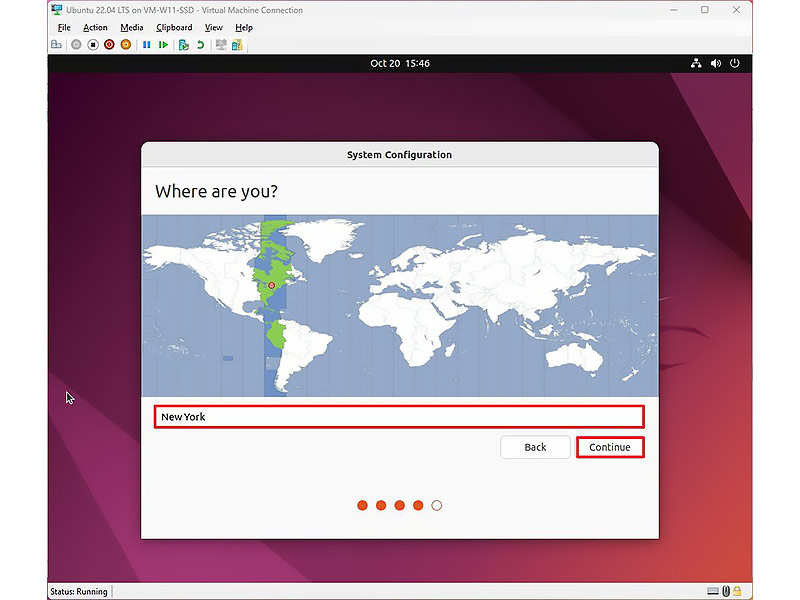Click the Continue button
The image size is (800, 600).
[610, 447]
